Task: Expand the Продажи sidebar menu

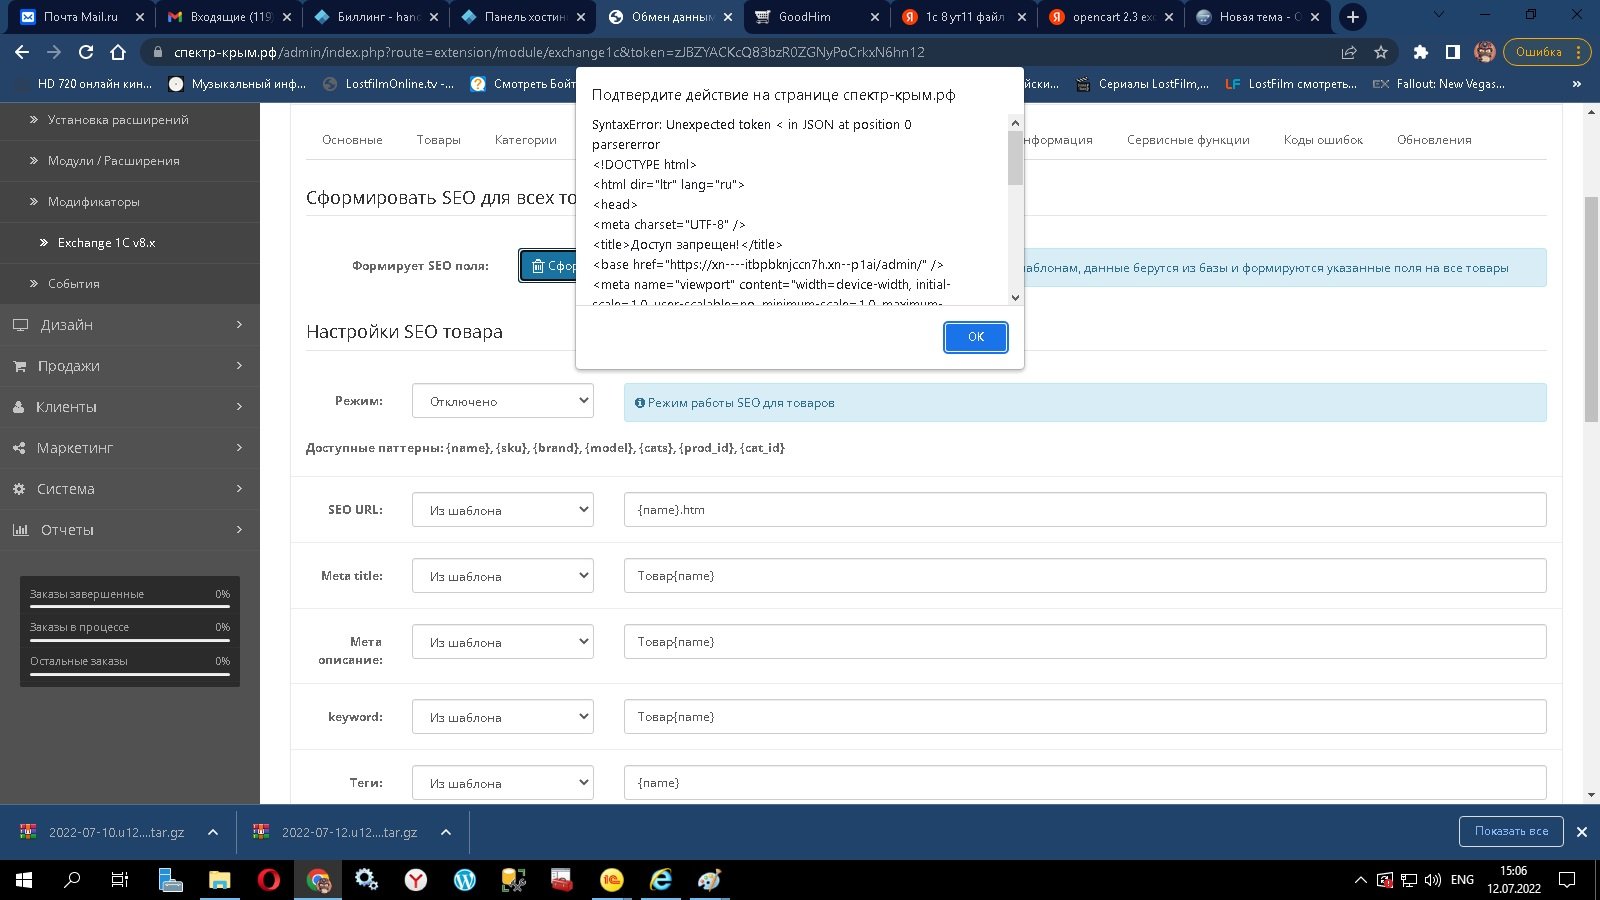Action: click(x=129, y=366)
